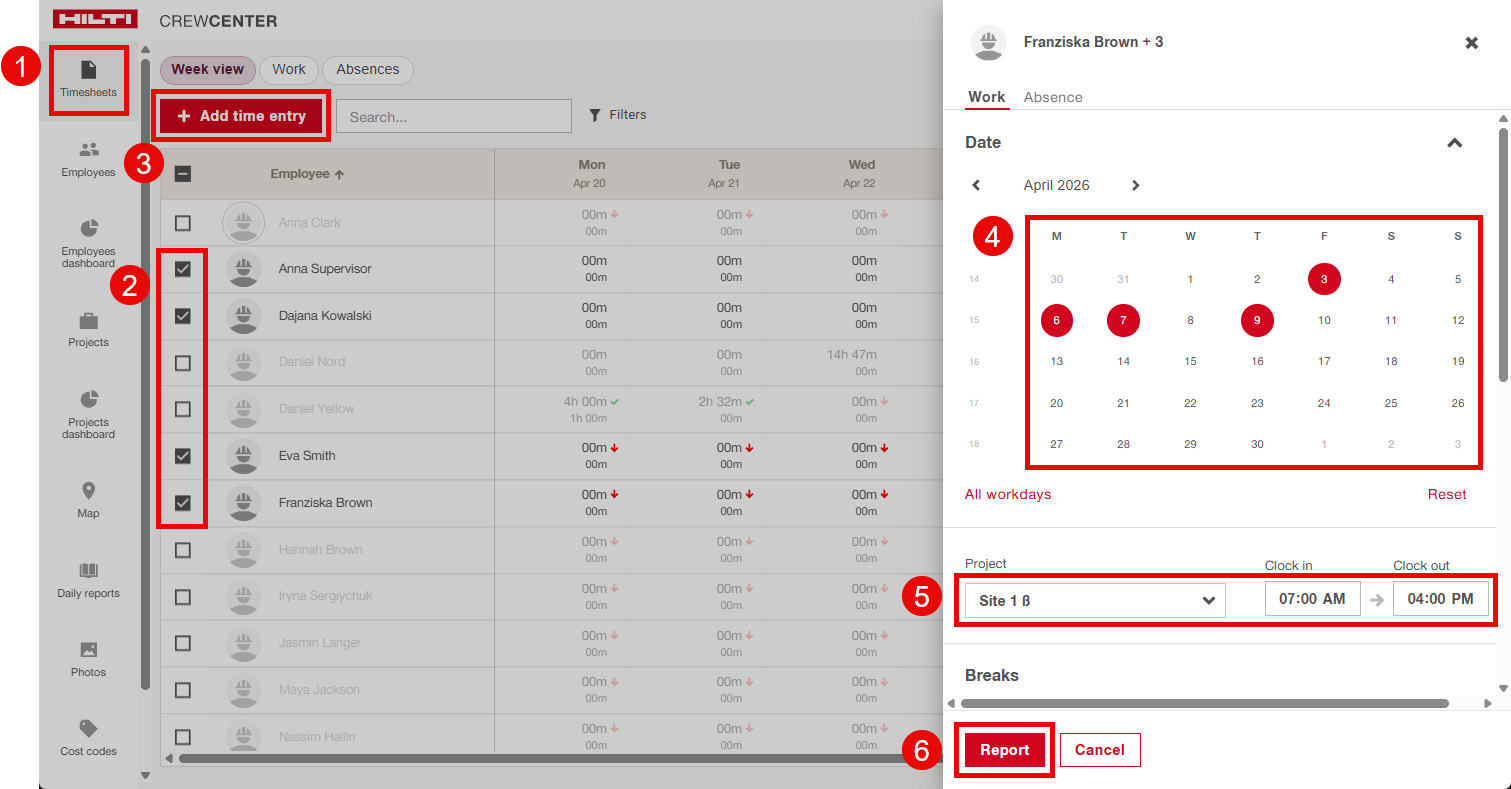Deselect April 6 in the calendar
1511x789 pixels.
[1057, 320]
